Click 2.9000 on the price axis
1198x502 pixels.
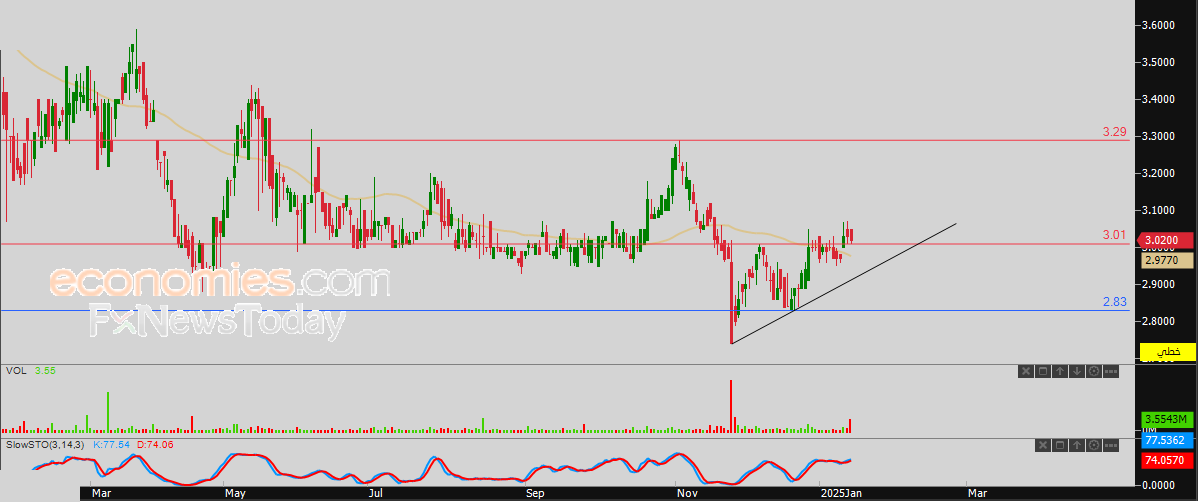1158,284
